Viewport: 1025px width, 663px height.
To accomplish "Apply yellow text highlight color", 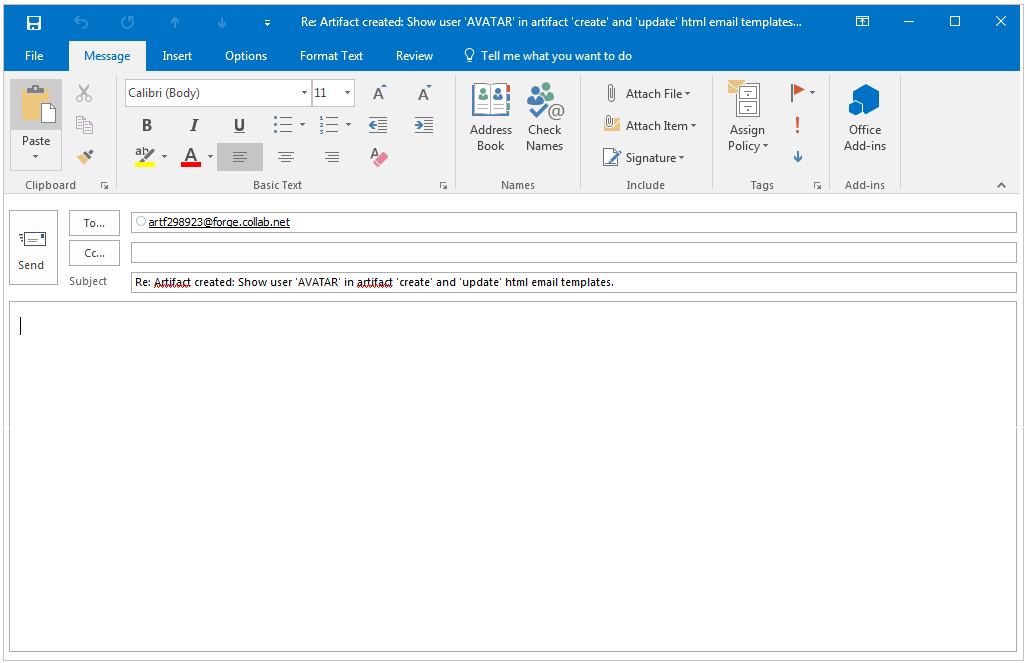I will point(144,157).
